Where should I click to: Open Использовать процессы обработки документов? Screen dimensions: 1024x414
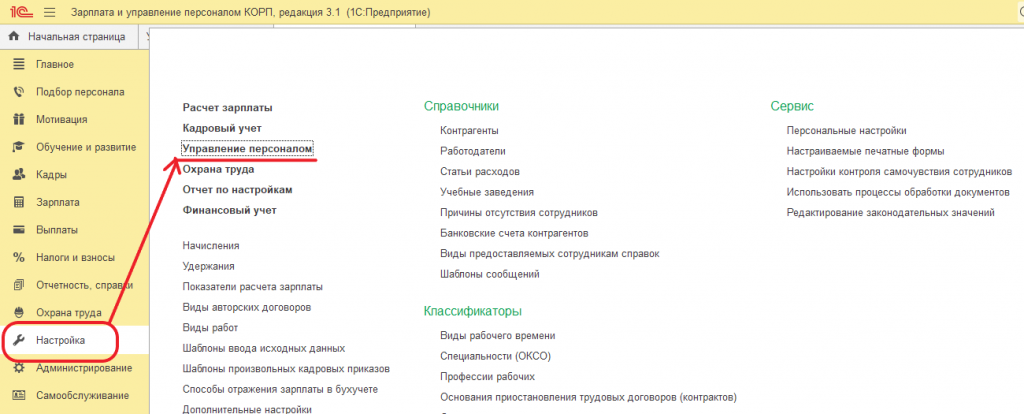tap(898, 192)
